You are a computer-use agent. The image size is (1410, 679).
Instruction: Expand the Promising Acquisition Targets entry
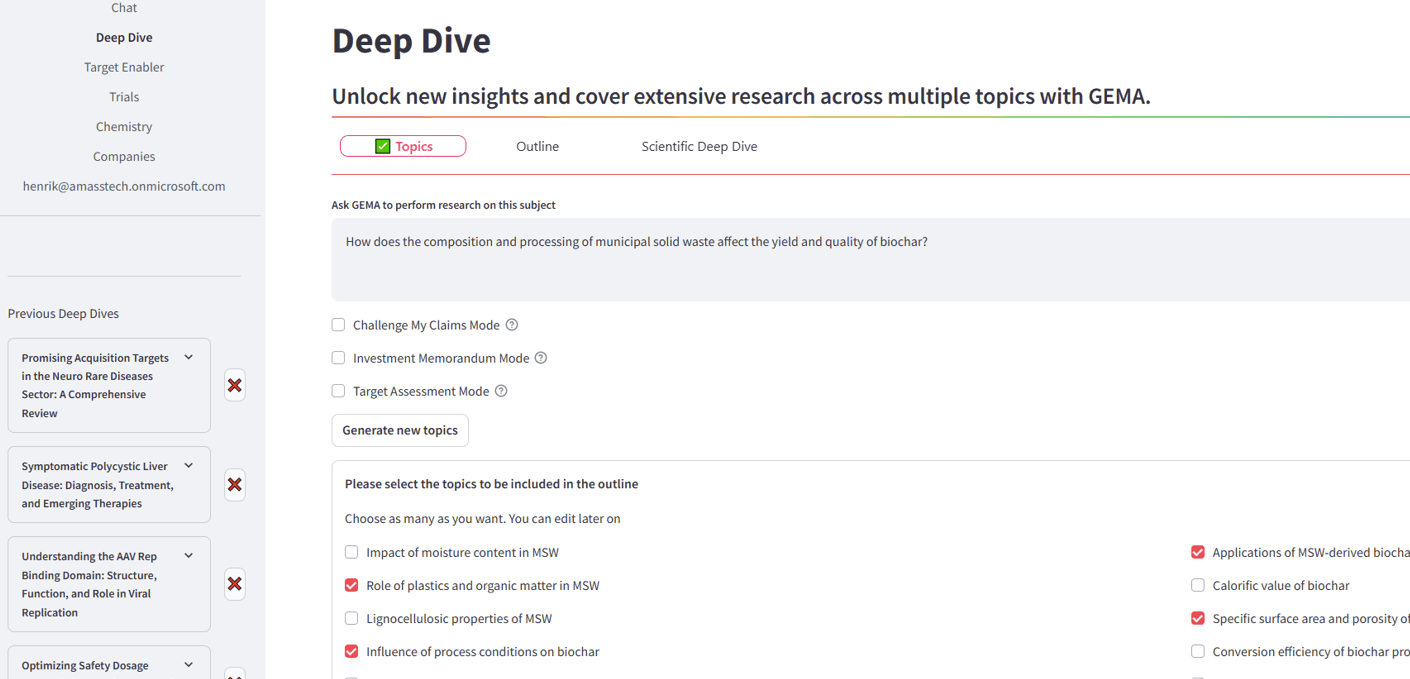coord(188,358)
